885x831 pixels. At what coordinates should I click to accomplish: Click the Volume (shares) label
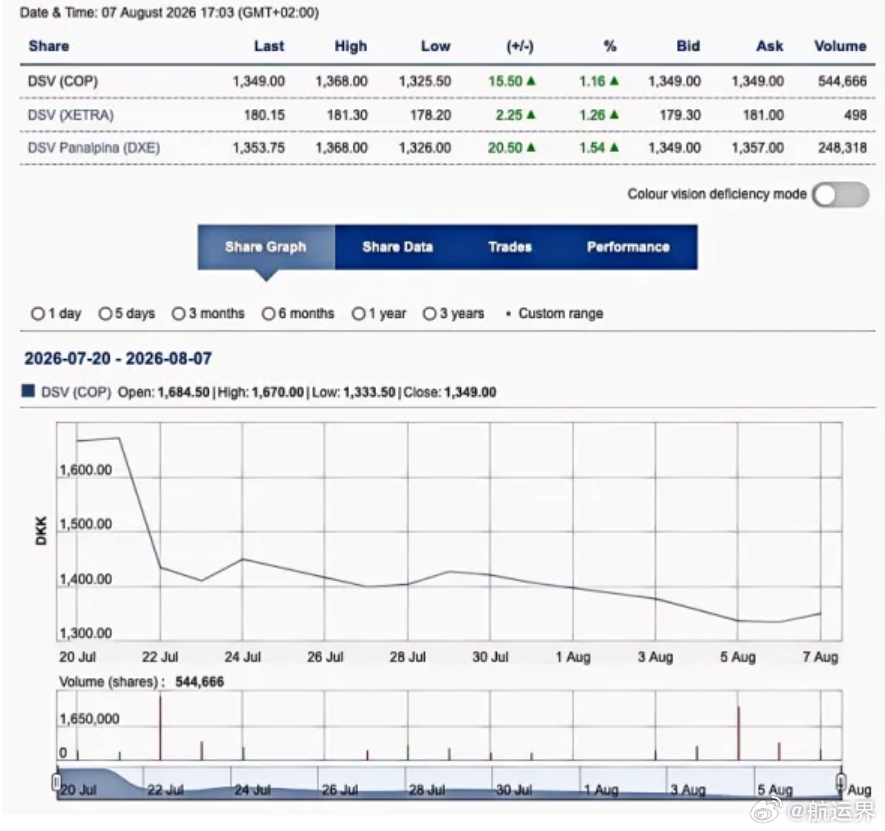point(112,682)
